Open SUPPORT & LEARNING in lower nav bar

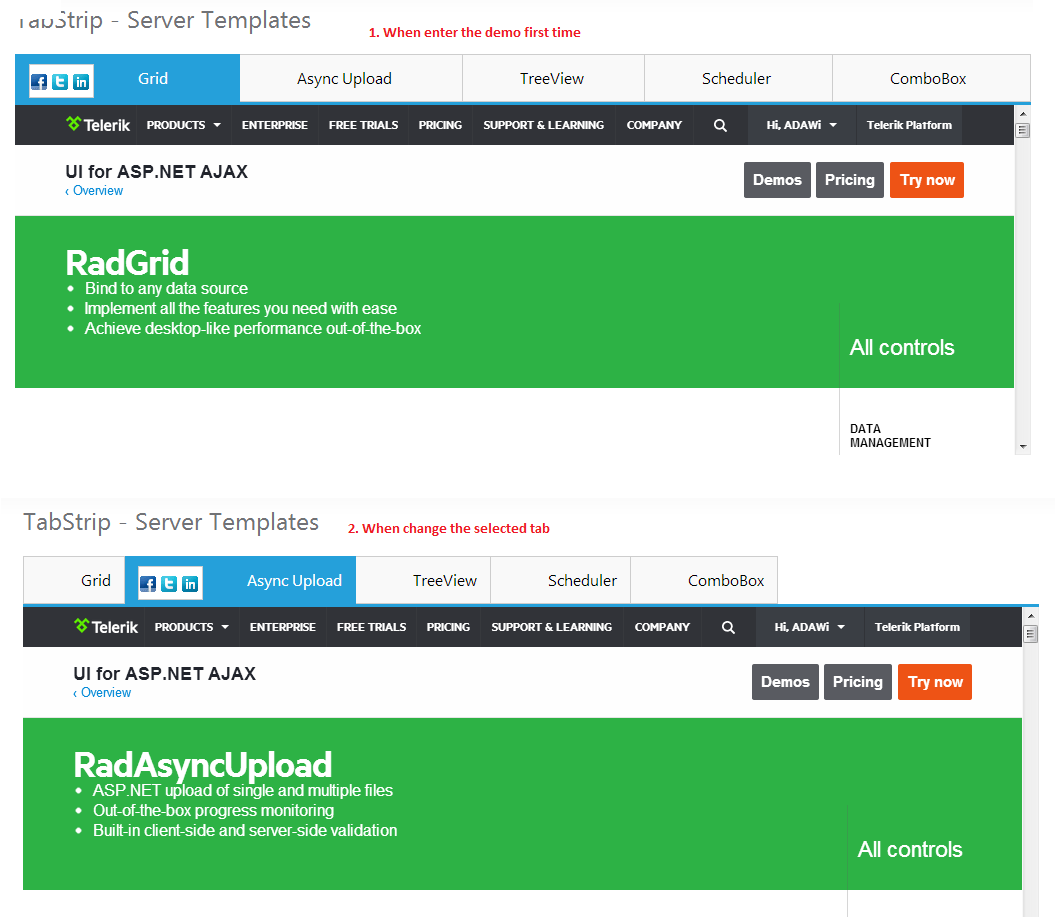pyautogui.click(x=552, y=627)
